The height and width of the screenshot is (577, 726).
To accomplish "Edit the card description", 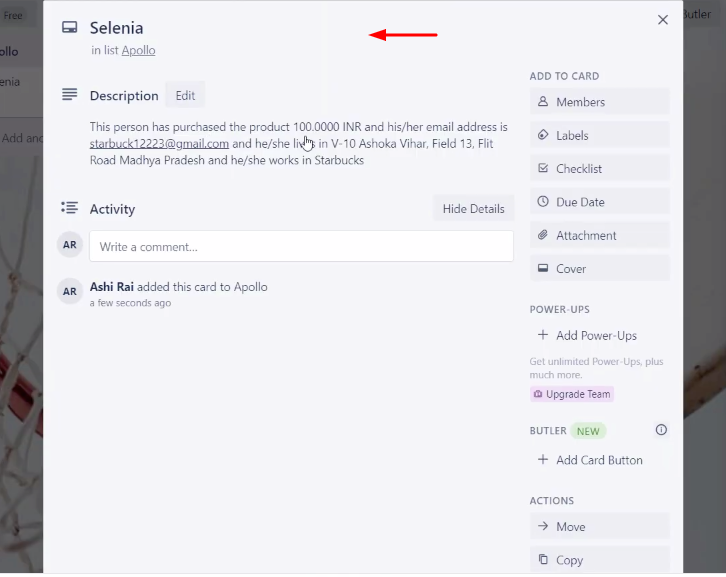I will [185, 95].
